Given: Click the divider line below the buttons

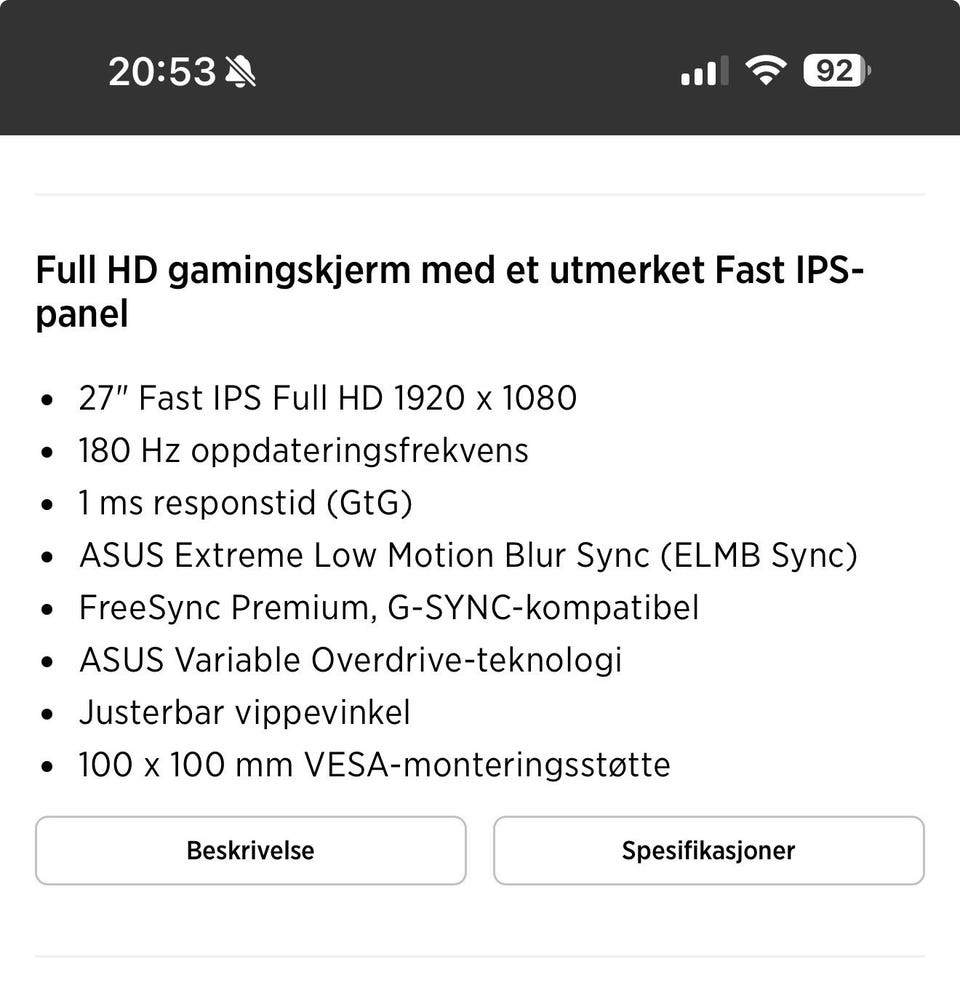Looking at the screenshot, I should coord(480,957).
